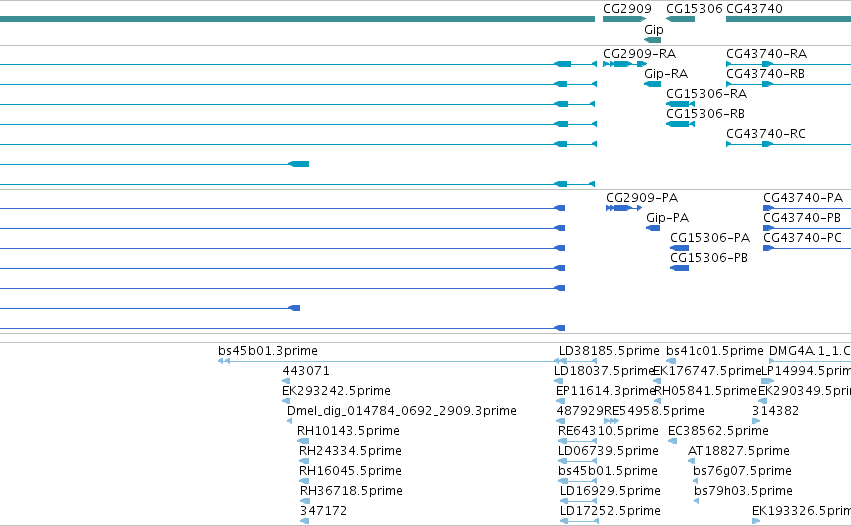Click the 314382 EST label
The height and width of the screenshot is (526, 851).
(776, 411)
